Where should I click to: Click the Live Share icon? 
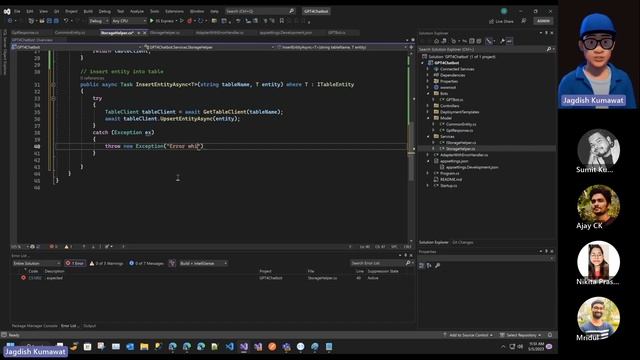coord(491,21)
